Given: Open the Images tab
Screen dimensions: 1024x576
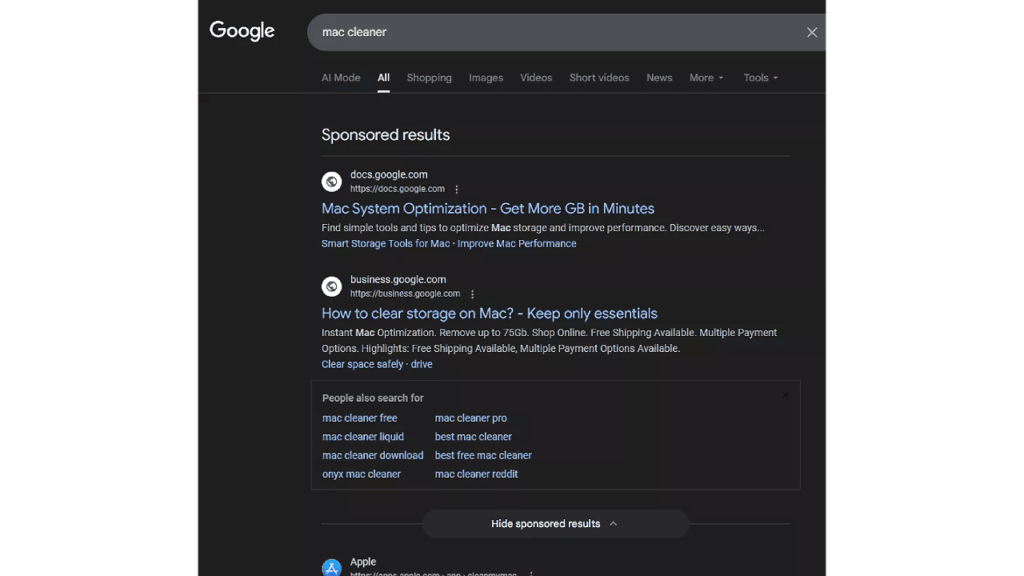Looking at the screenshot, I should [x=486, y=78].
